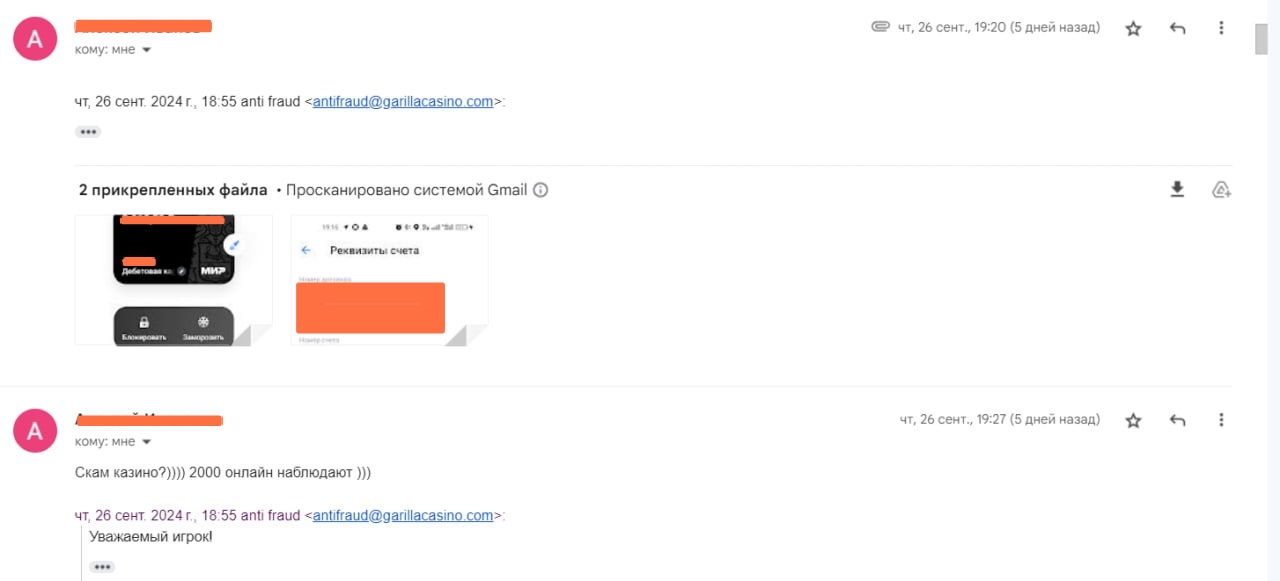Click the Gmail scan info icon
1280x581 pixels.
click(x=541, y=190)
